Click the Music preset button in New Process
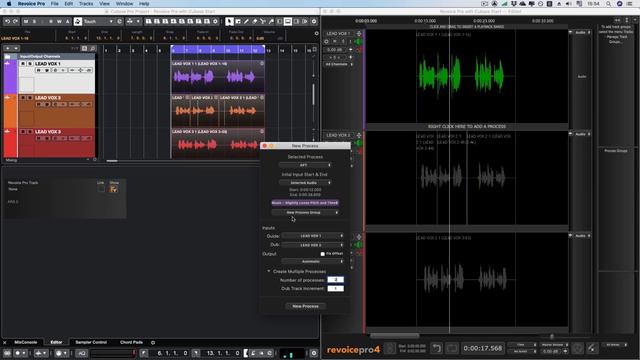This screenshot has height=360, width=640. (x=305, y=203)
